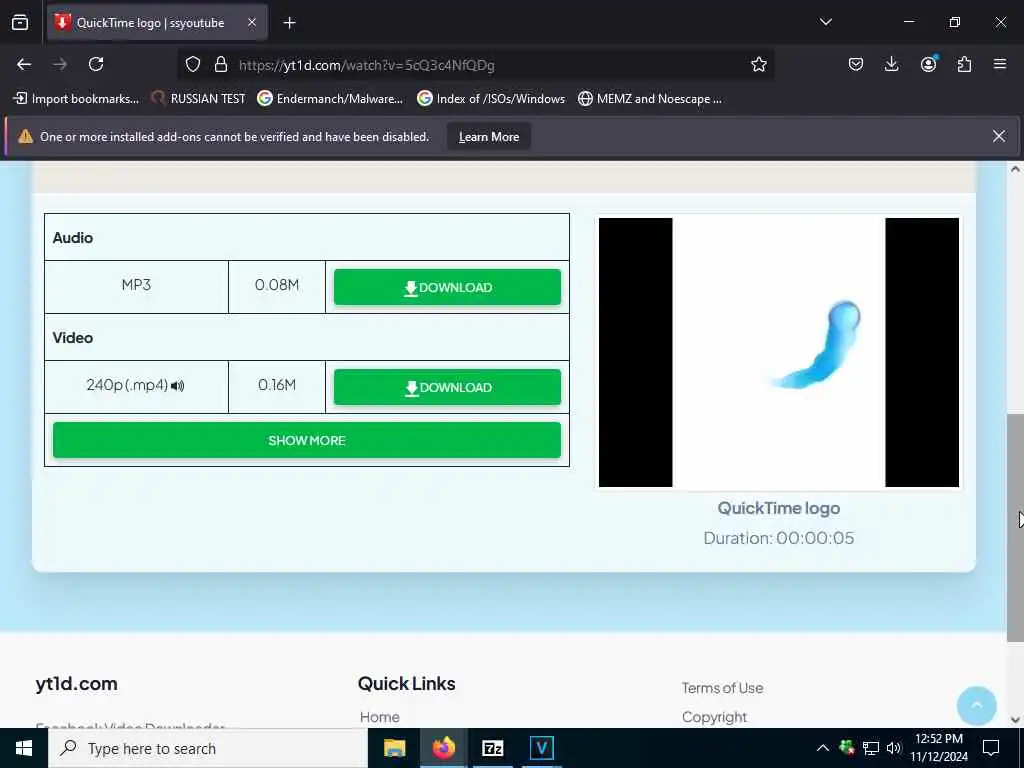Click the Type here to search box
This screenshot has width=1024, height=768.
[x=208, y=748]
